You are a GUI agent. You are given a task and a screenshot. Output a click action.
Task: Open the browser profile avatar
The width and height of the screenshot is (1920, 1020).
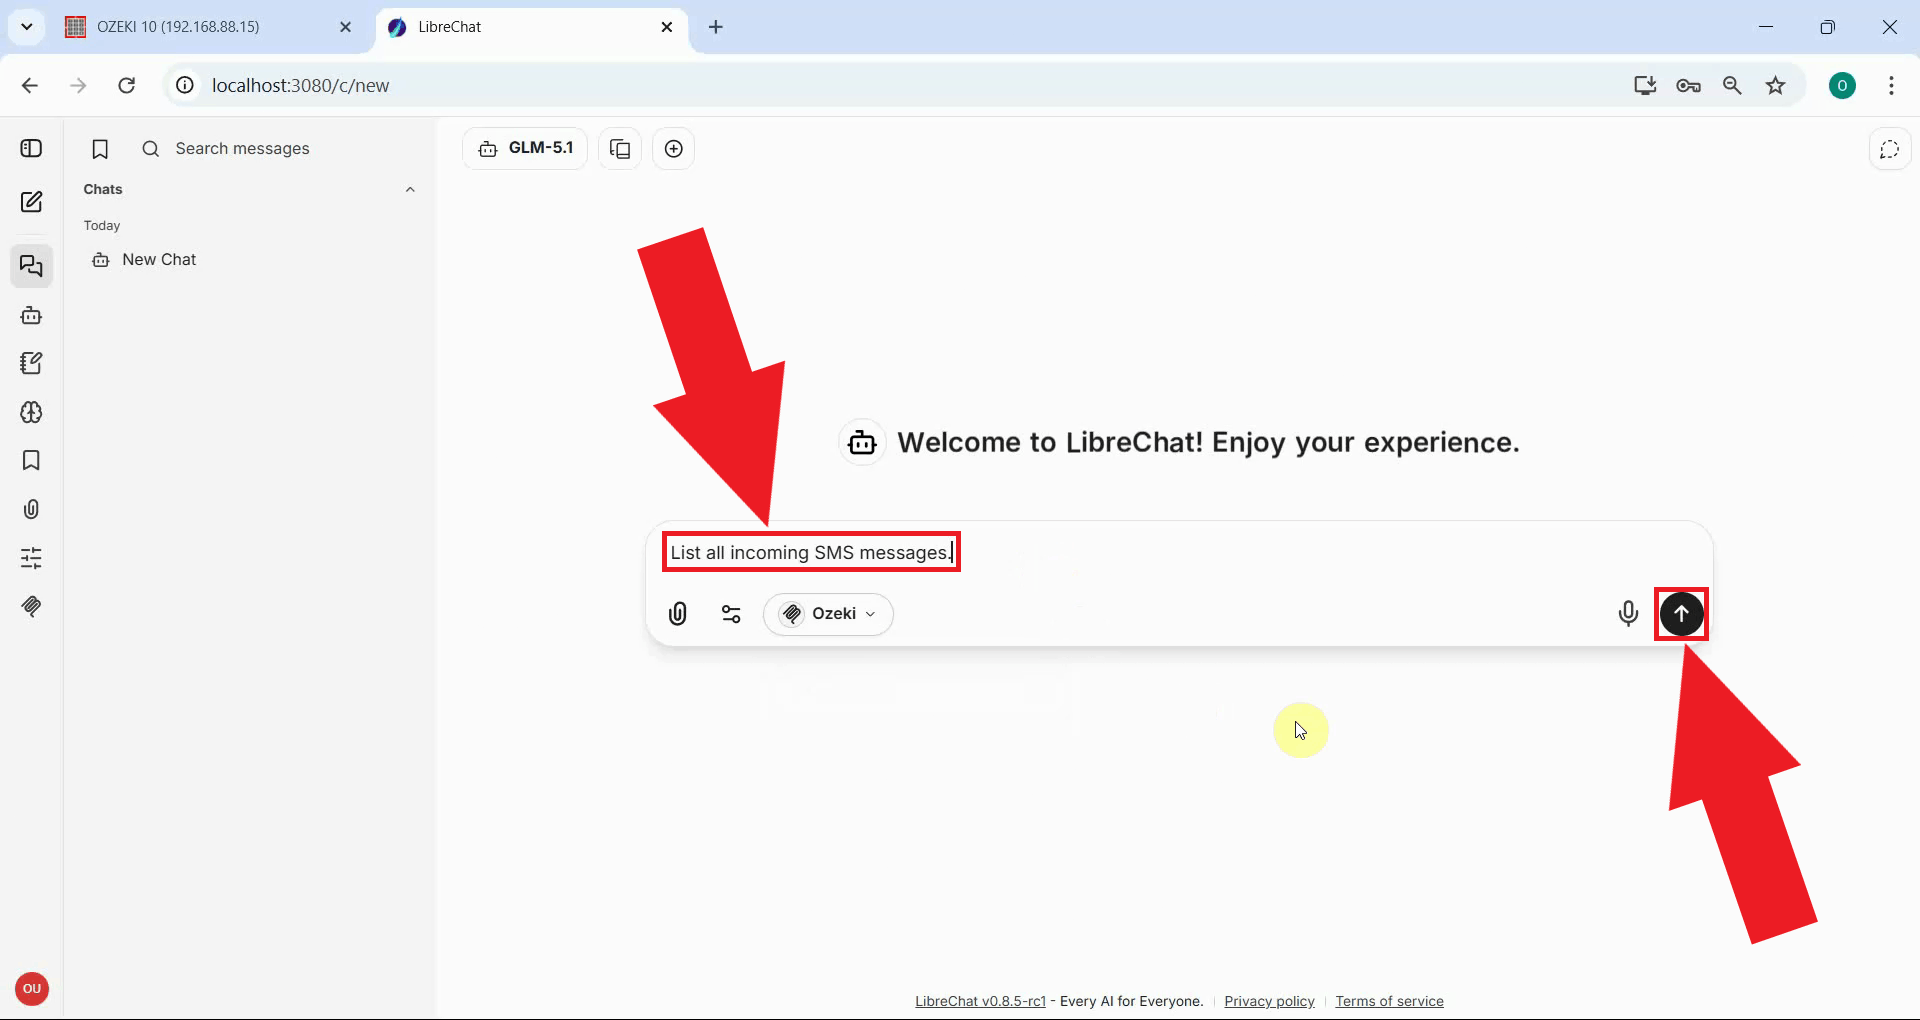coord(1842,85)
